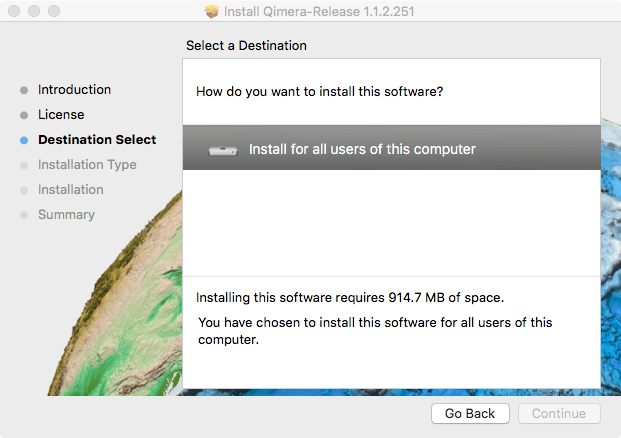Click the Installation step label in the sidebar

pos(70,190)
